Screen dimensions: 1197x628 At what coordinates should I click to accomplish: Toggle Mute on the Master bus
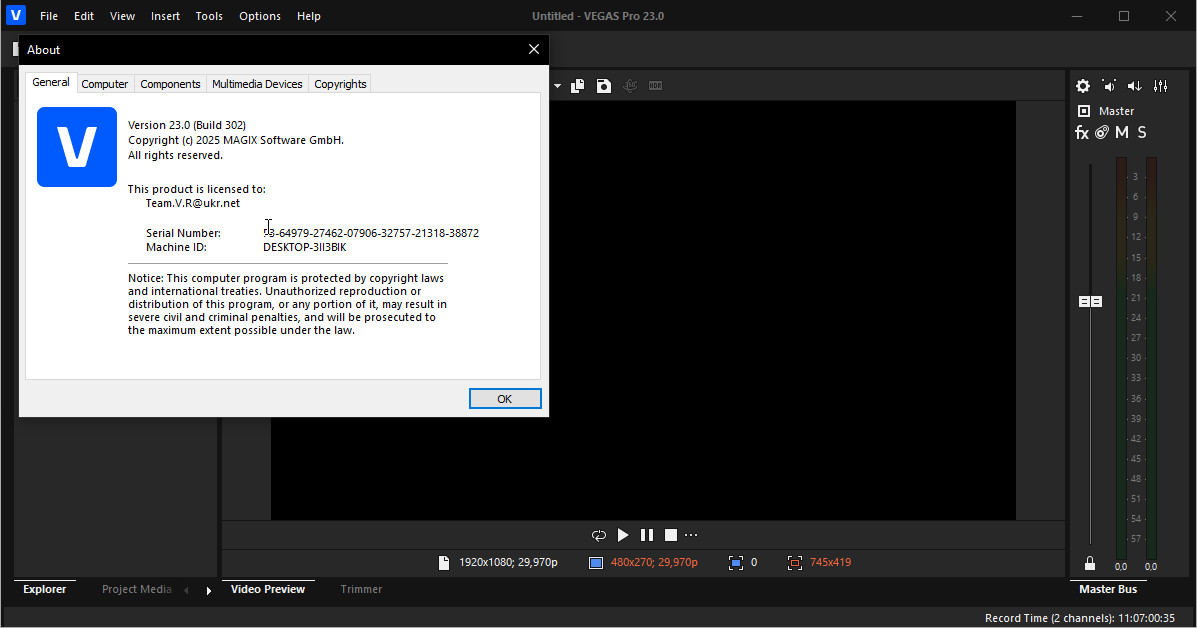point(1122,132)
